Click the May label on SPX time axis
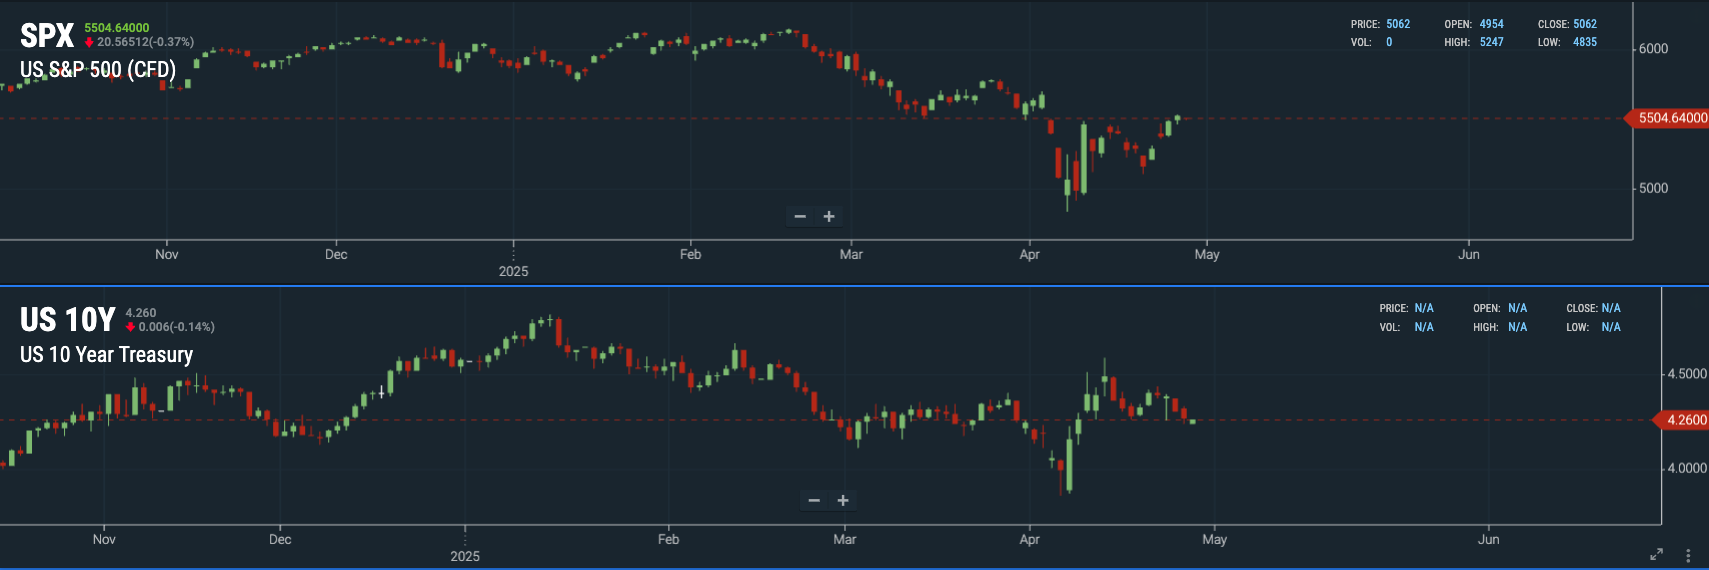1709x570 pixels. tap(1207, 254)
